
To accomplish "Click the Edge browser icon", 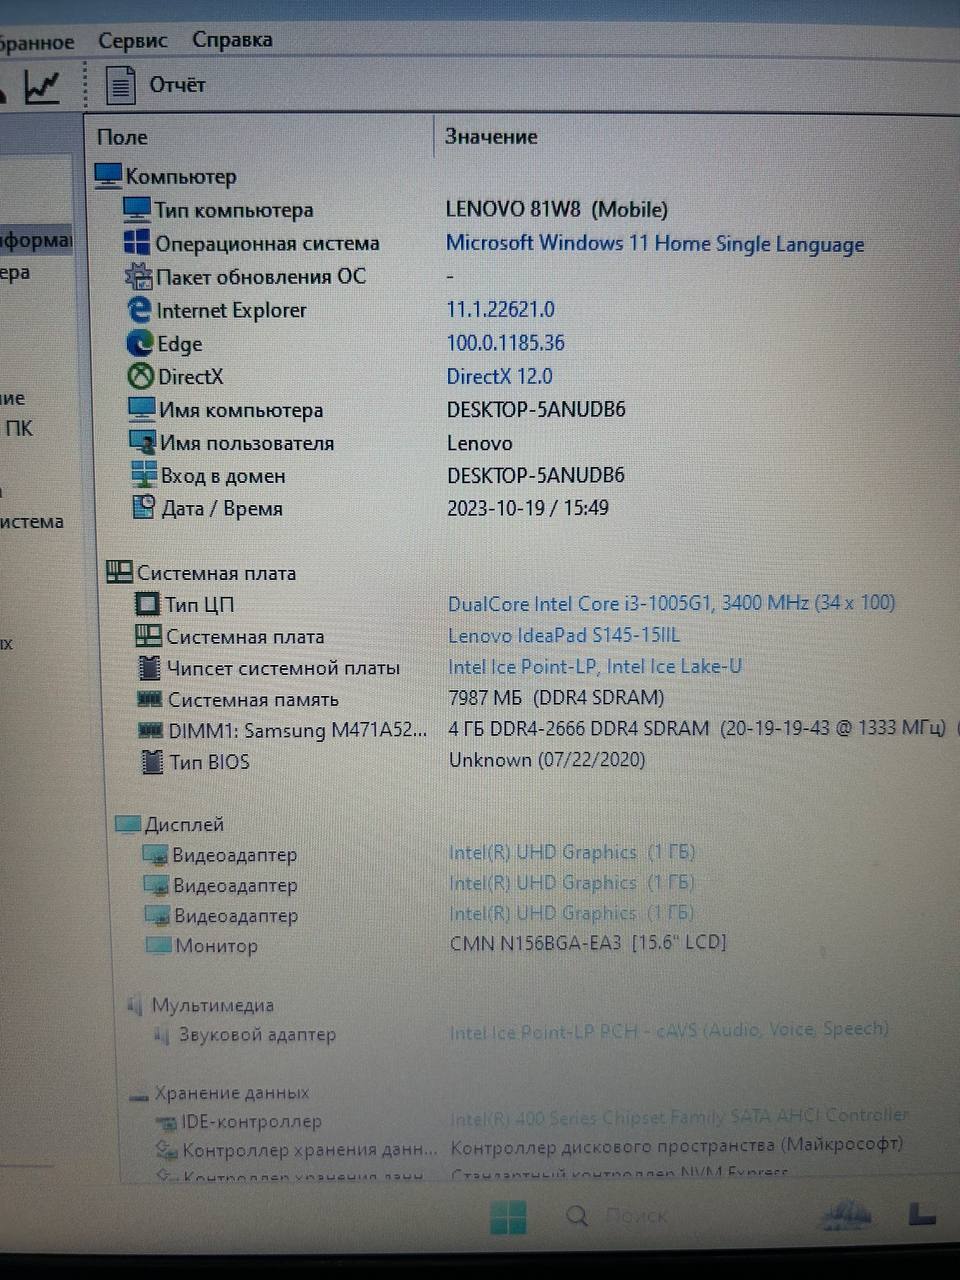I will [139, 343].
